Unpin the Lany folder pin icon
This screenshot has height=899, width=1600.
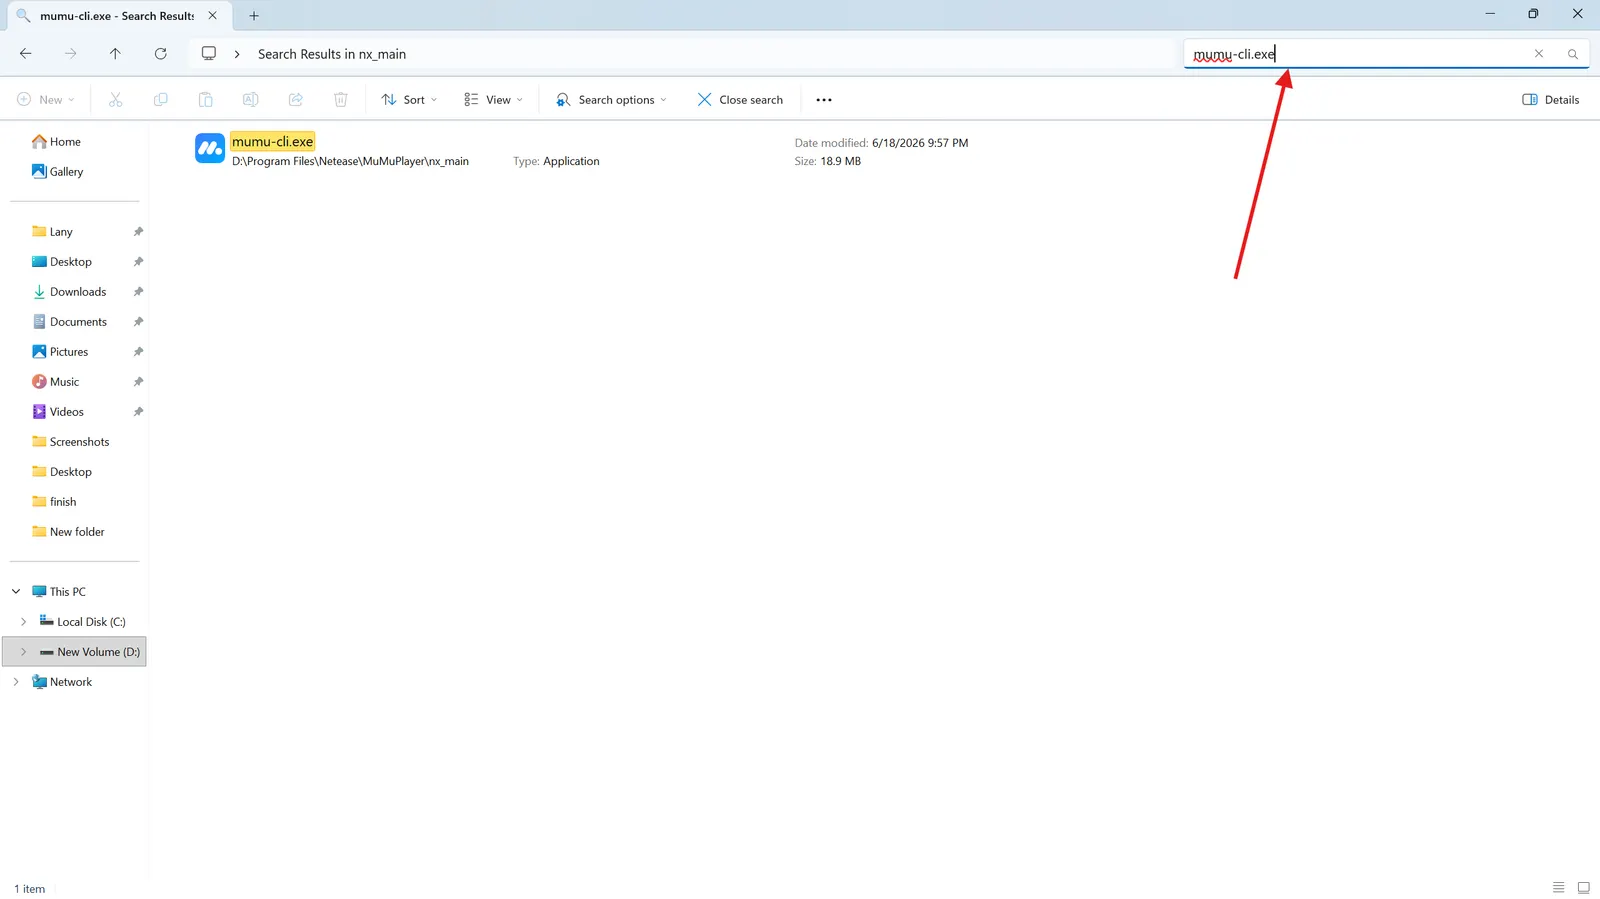click(138, 232)
